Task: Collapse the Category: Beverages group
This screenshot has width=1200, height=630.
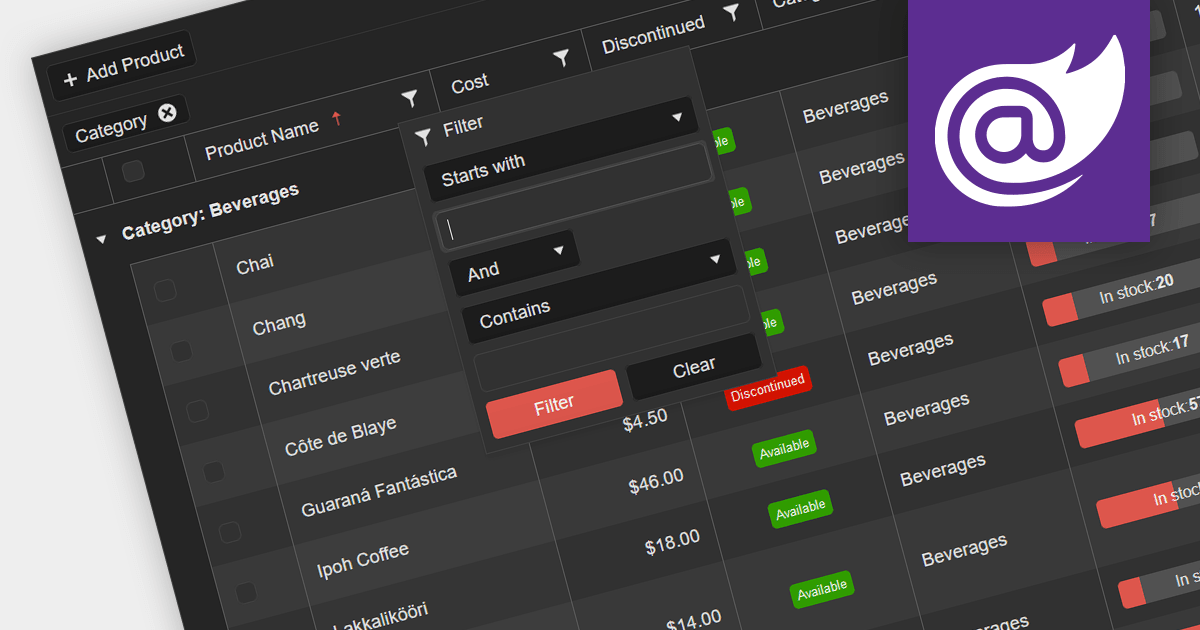Action: (x=100, y=239)
